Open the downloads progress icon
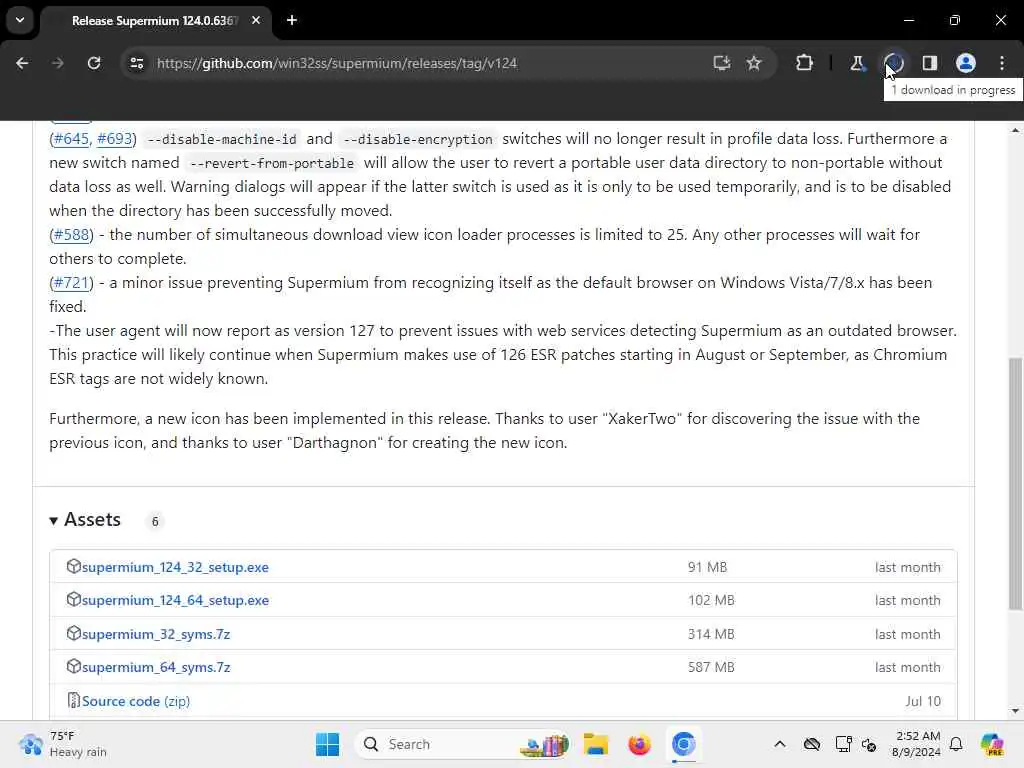This screenshot has width=1024, height=768. tap(893, 63)
